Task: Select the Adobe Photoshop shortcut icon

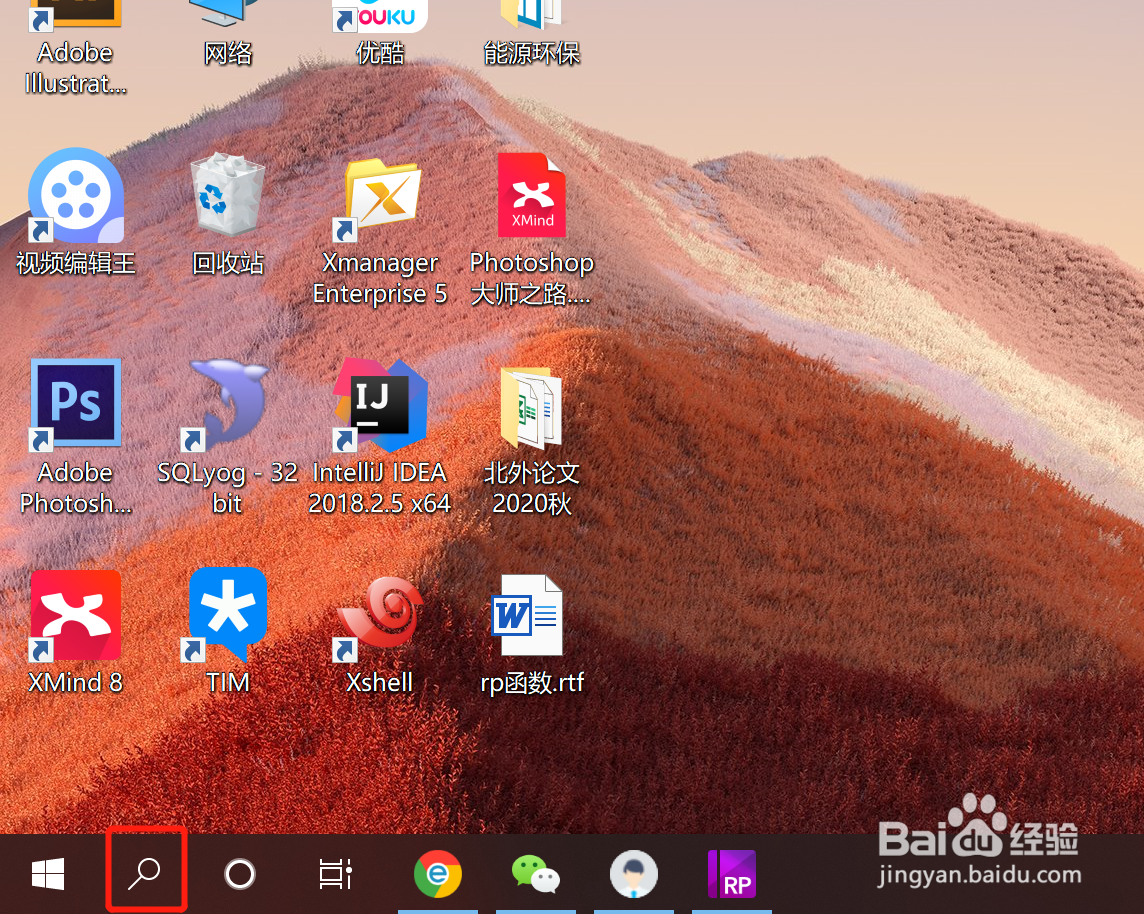Action: click(76, 404)
